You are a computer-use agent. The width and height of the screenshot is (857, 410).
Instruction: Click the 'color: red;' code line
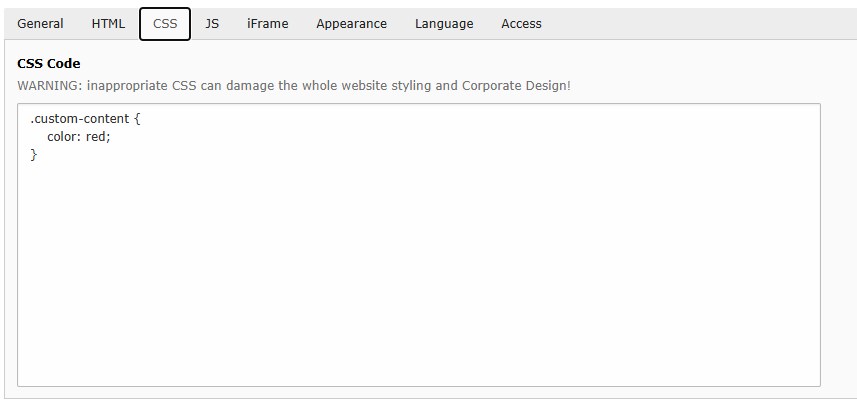(x=78, y=137)
